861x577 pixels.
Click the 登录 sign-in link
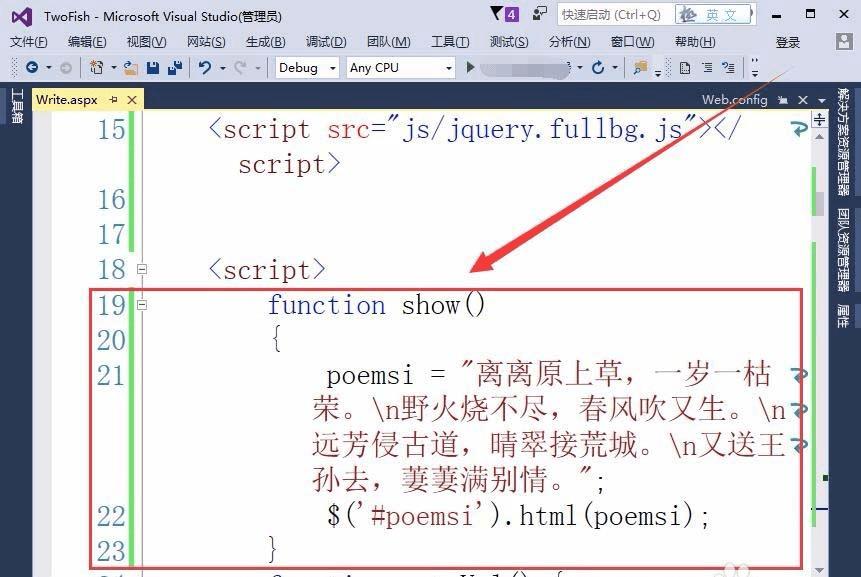(x=787, y=42)
